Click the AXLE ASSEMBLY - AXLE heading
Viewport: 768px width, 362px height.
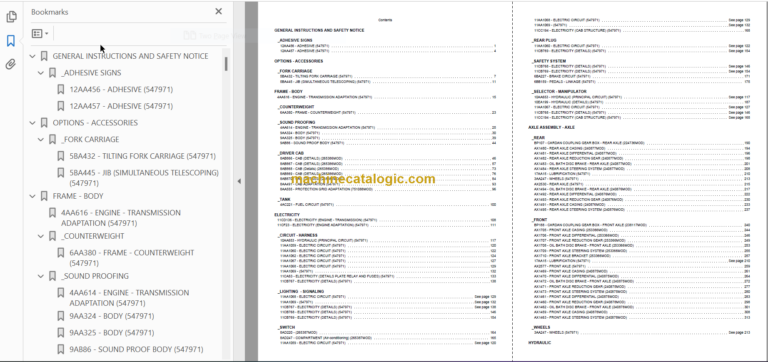[551, 127]
